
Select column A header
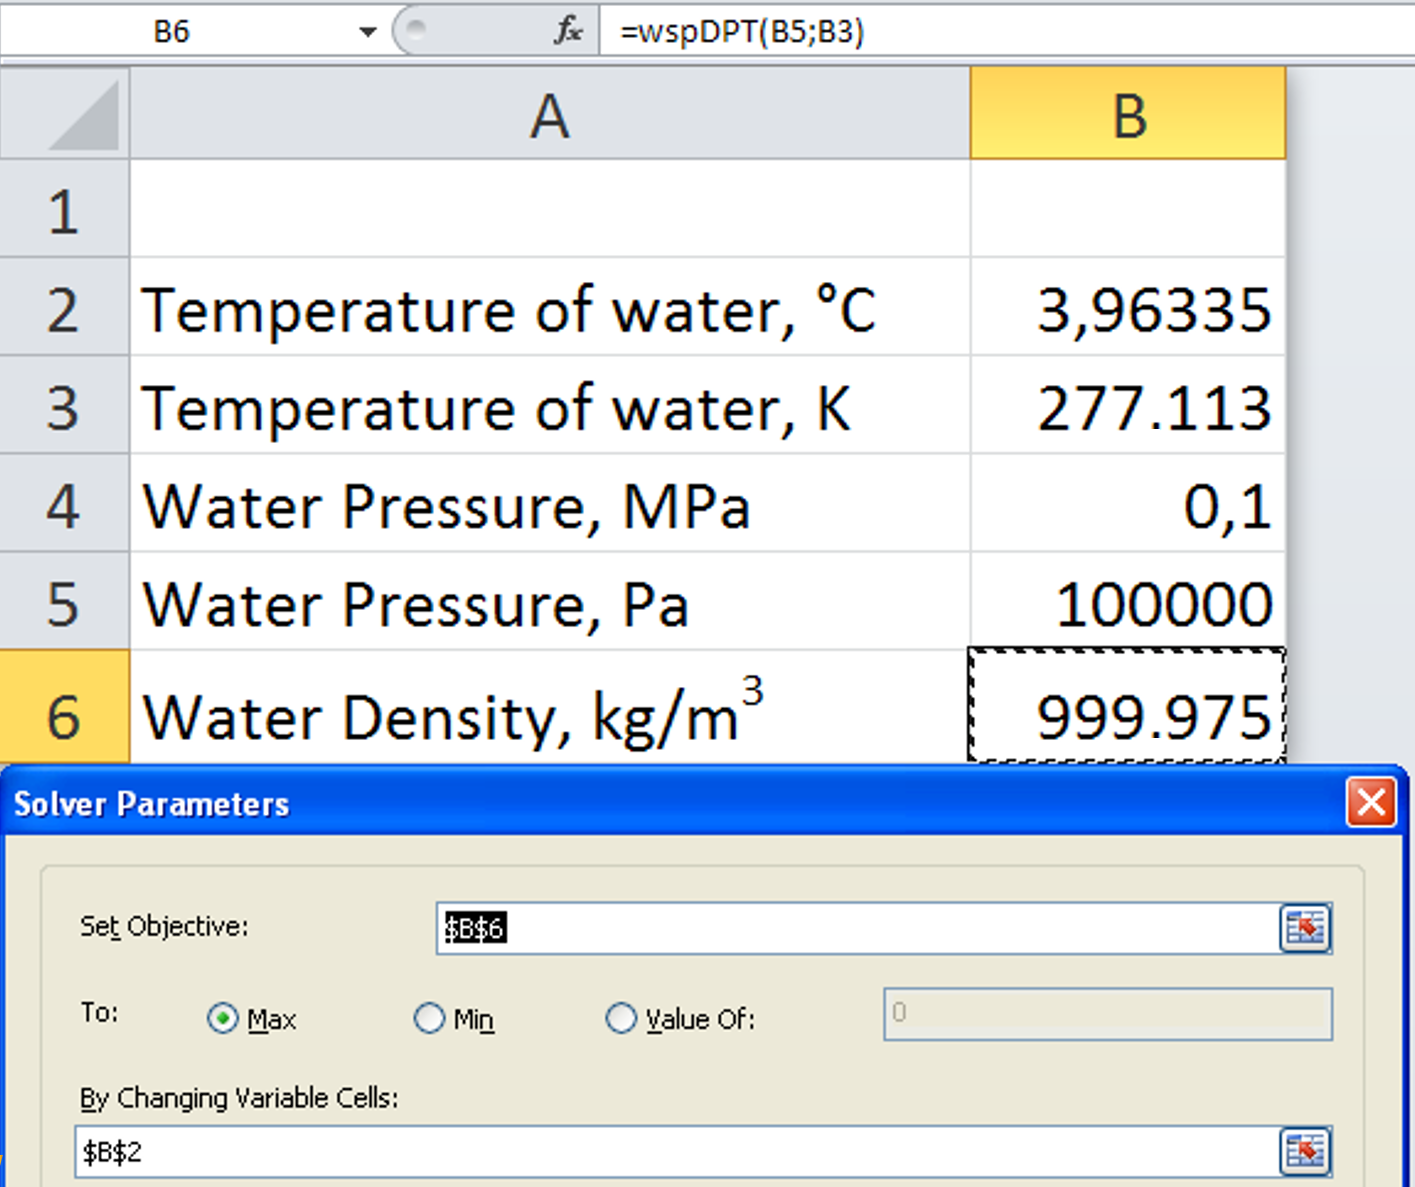point(550,113)
